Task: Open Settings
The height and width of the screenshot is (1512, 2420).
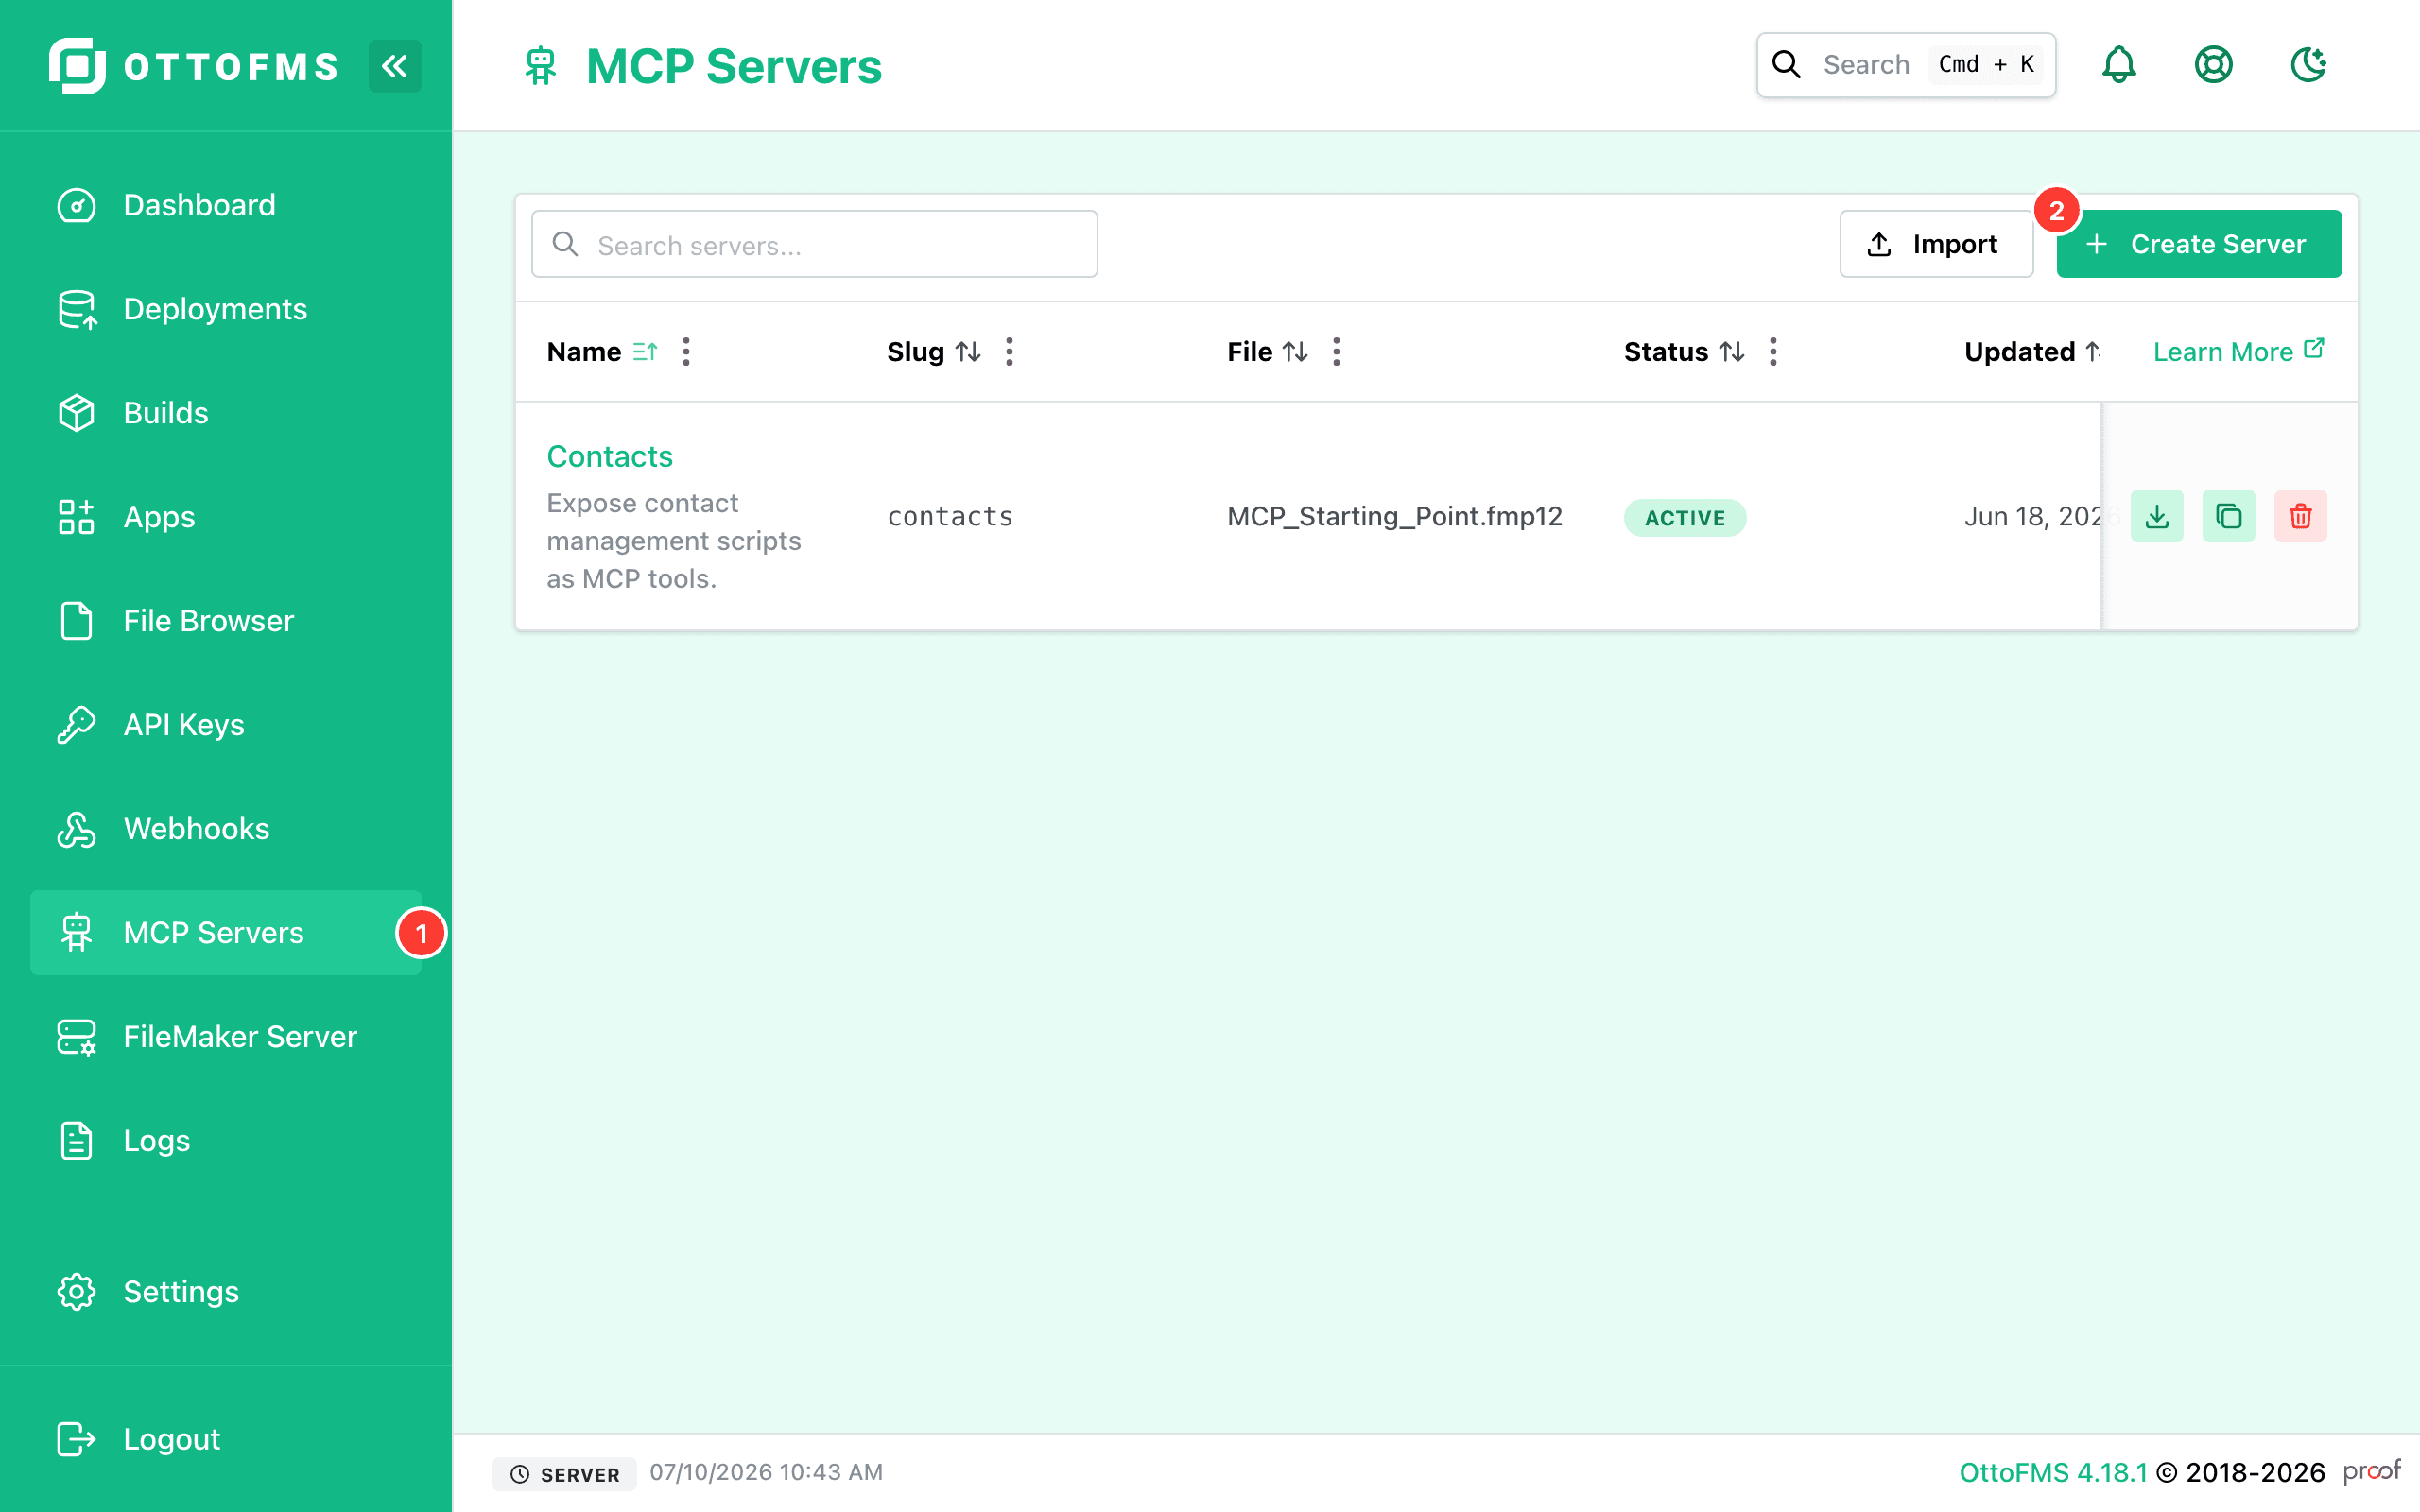Action: [226, 1292]
